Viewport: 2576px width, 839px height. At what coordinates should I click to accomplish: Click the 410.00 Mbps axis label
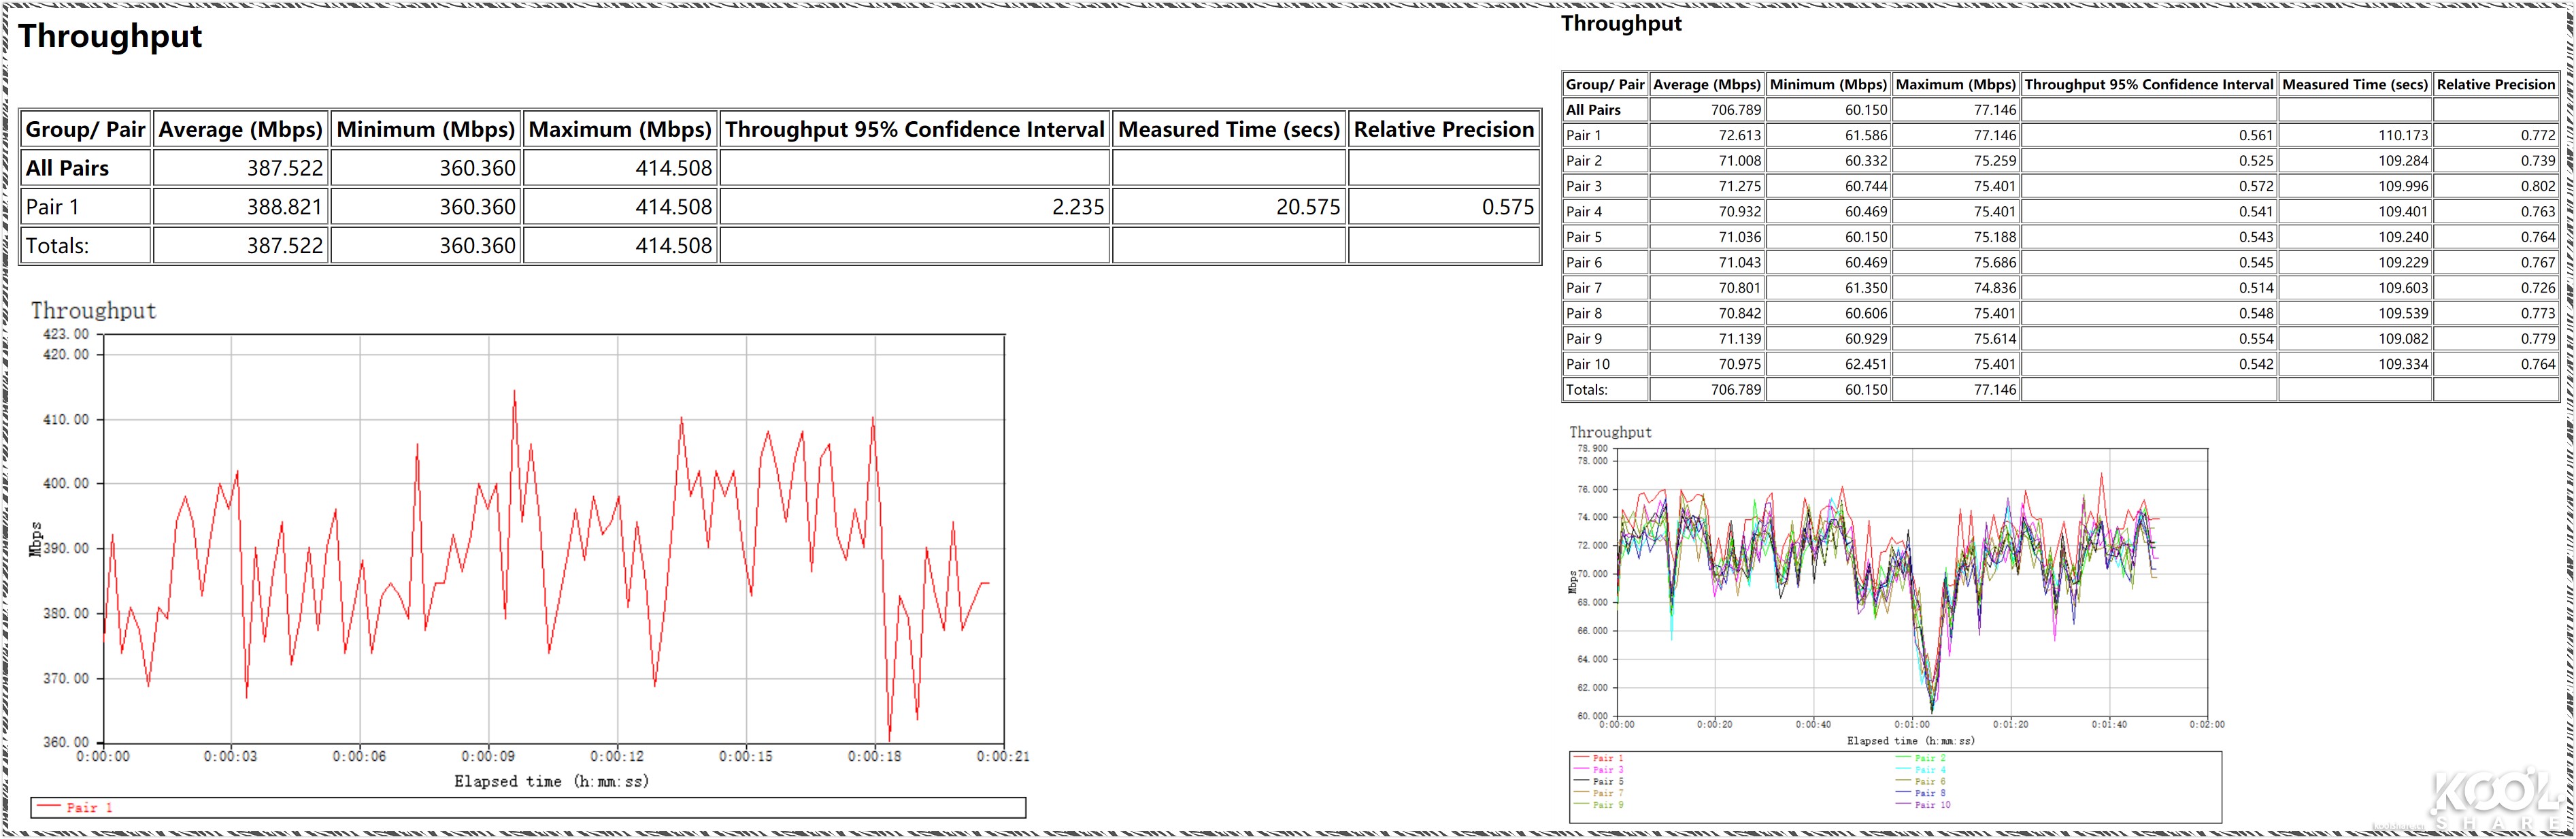point(66,420)
